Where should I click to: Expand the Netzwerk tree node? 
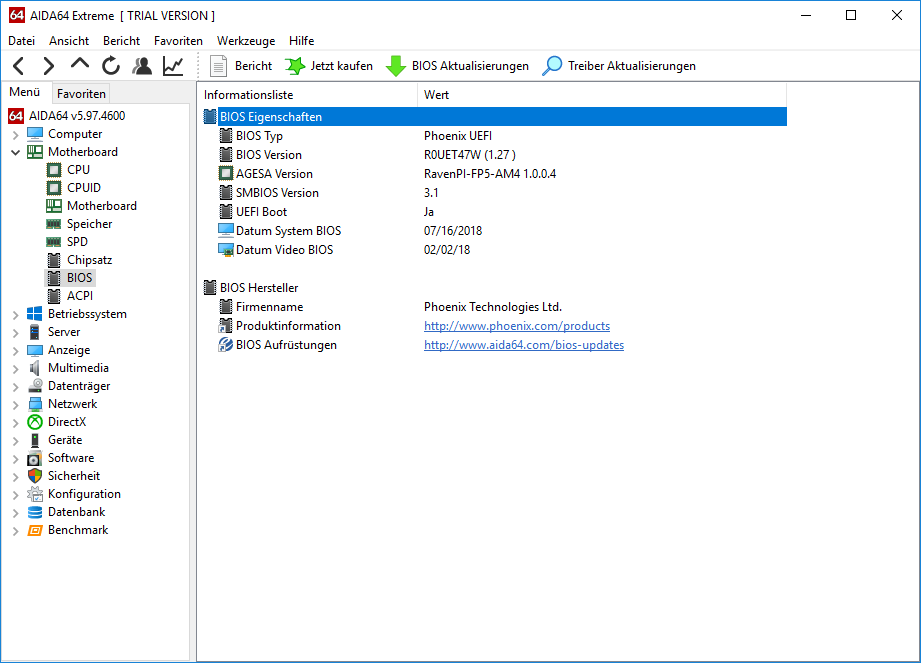tap(15, 405)
